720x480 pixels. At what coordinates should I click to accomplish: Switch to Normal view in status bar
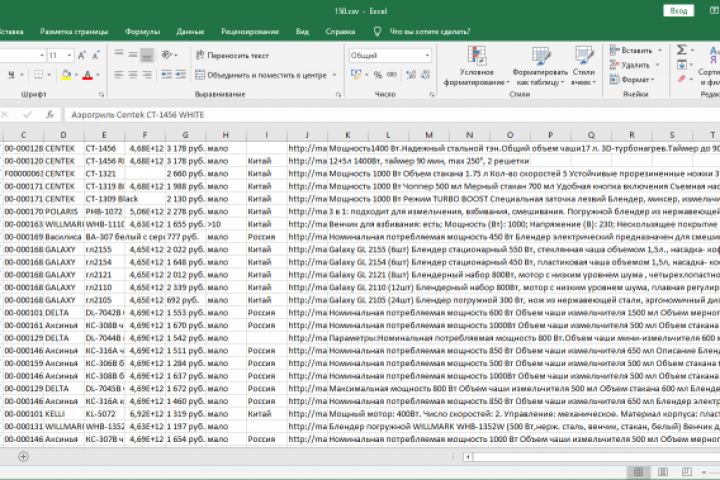coord(638,472)
